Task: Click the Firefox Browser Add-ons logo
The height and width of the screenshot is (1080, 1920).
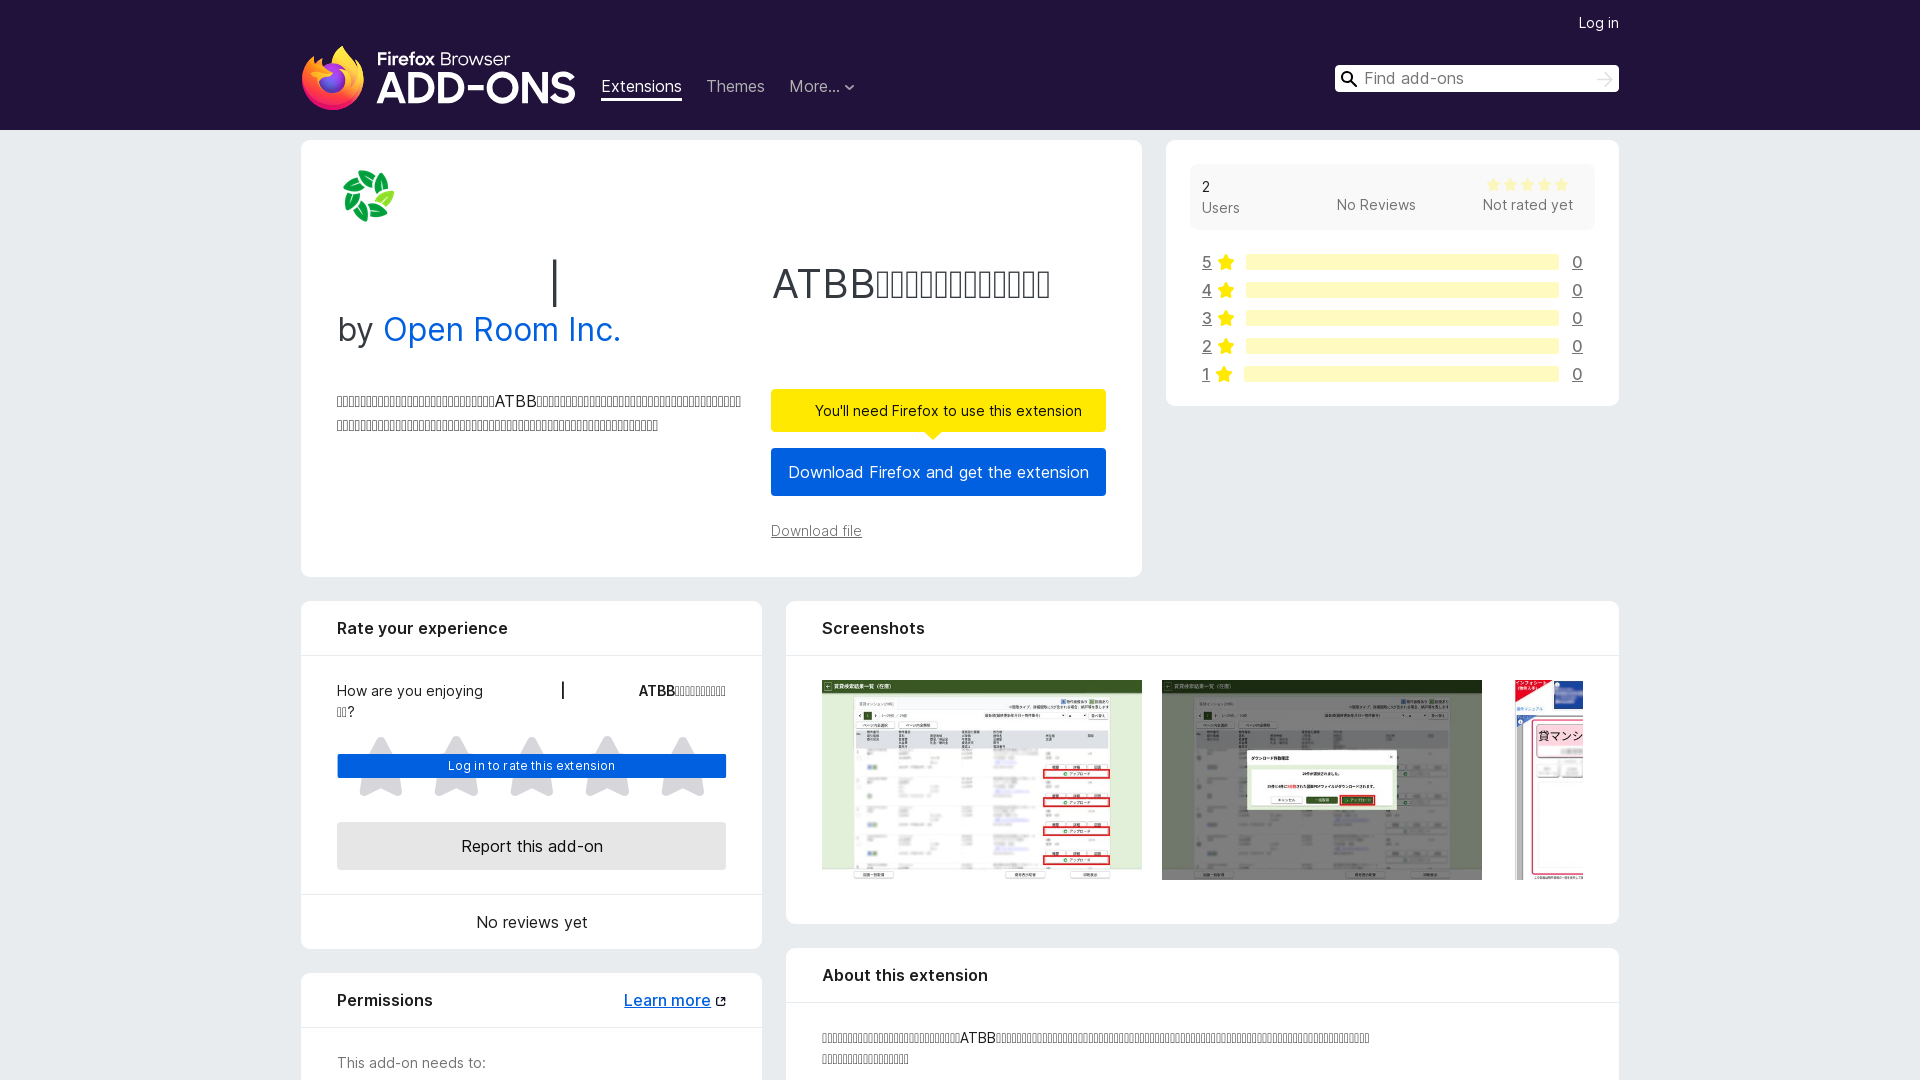Action: [x=438, y=78]
